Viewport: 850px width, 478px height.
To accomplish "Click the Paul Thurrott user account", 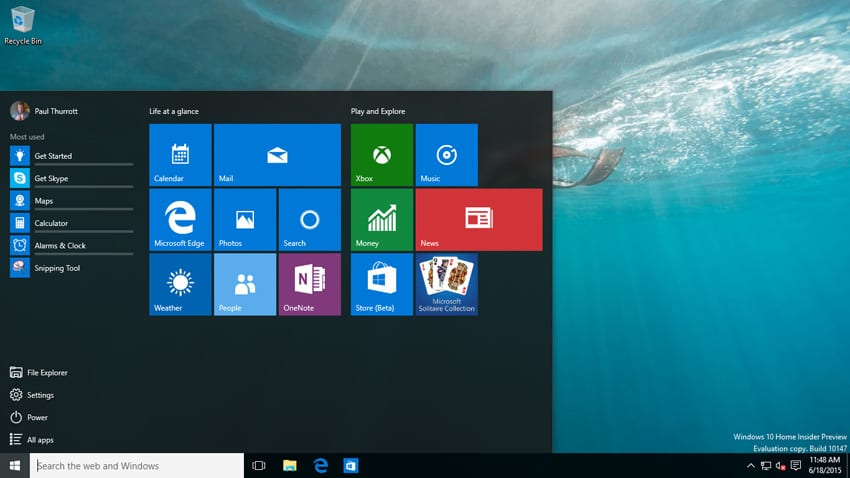I will 44,111.
